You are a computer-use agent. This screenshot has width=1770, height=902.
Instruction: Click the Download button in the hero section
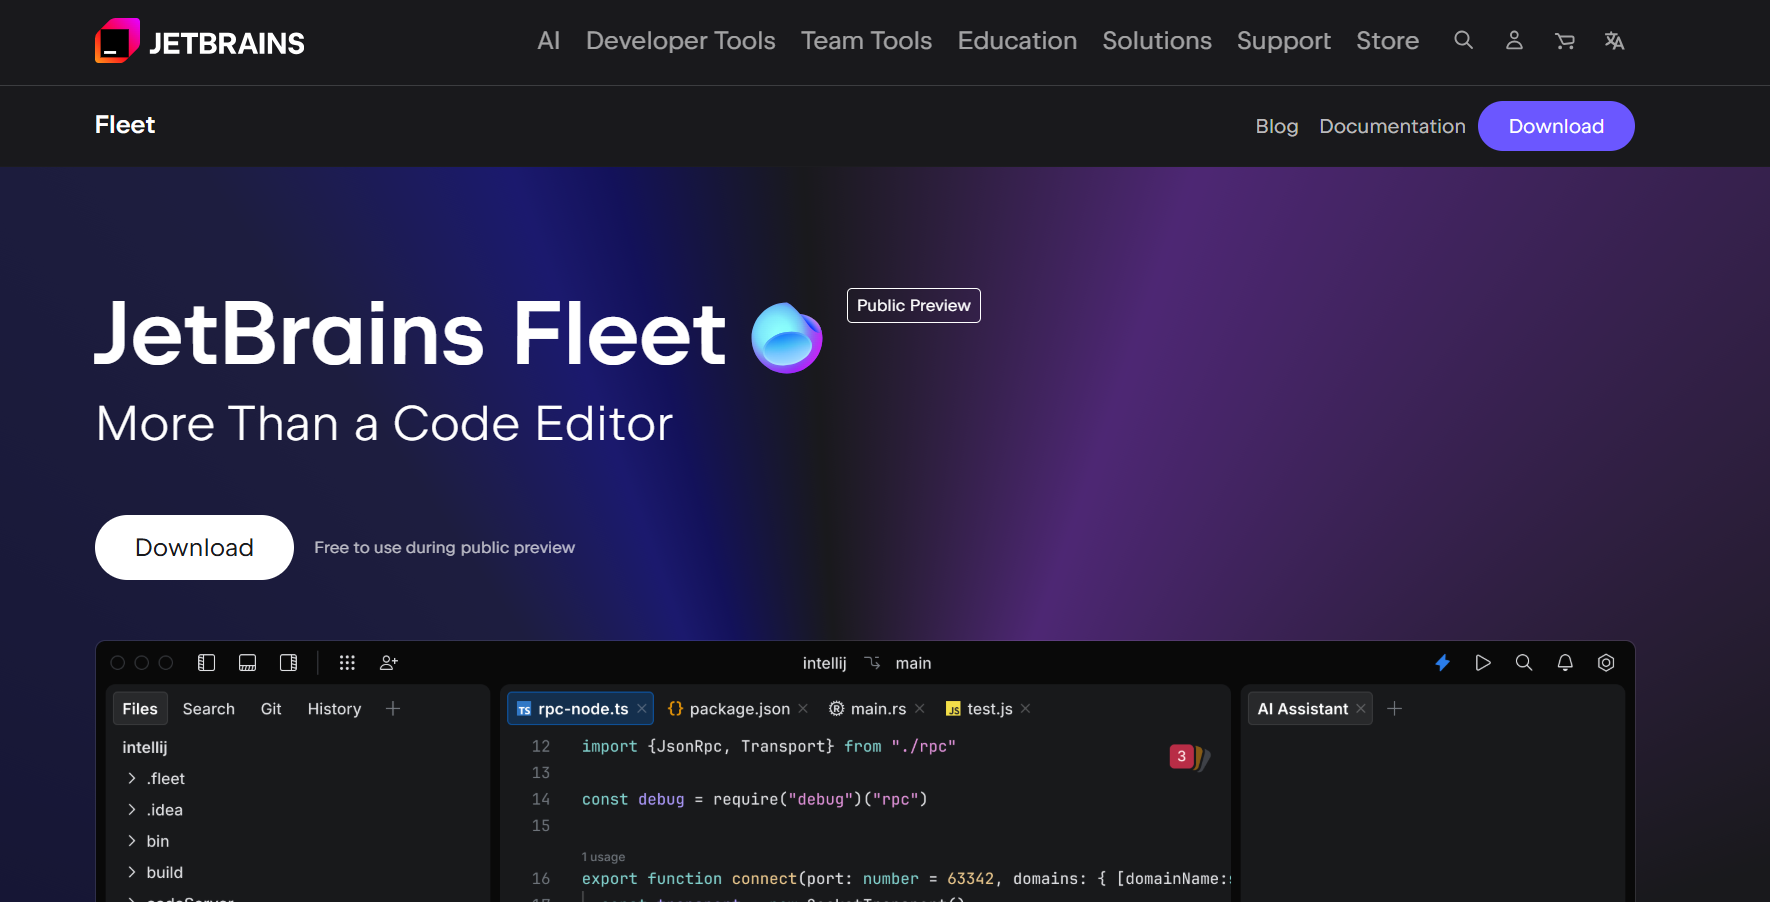(x=193, y=547)
